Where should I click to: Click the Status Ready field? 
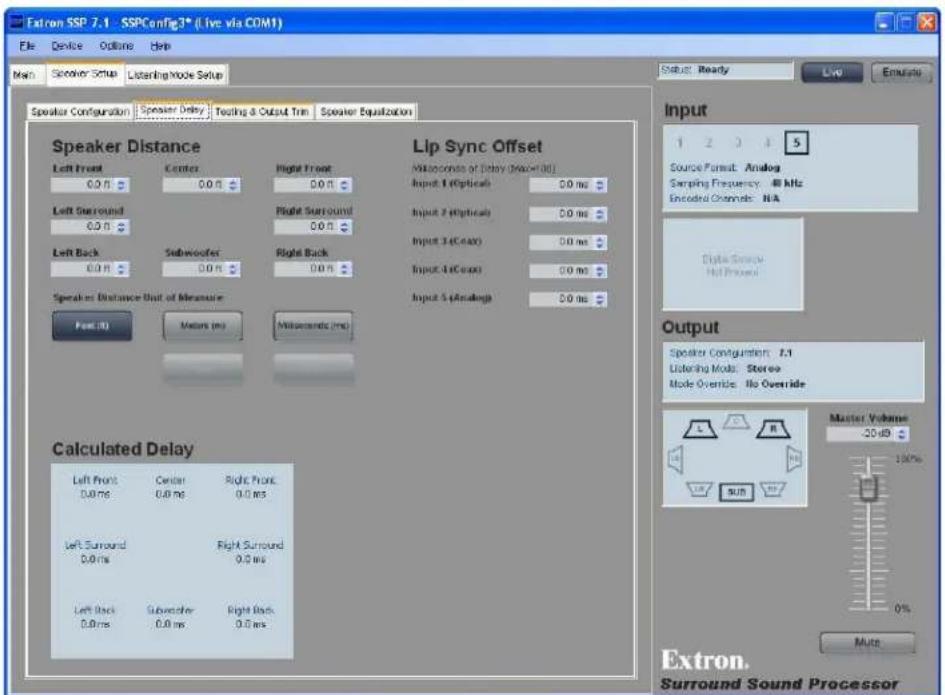tap(726, 71)
